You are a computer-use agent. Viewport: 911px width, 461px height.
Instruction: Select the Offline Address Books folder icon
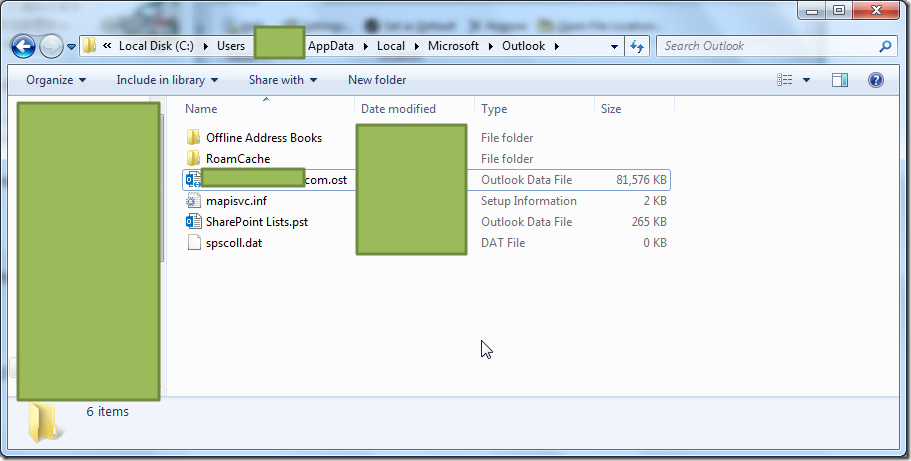click(x=193, y=138)
